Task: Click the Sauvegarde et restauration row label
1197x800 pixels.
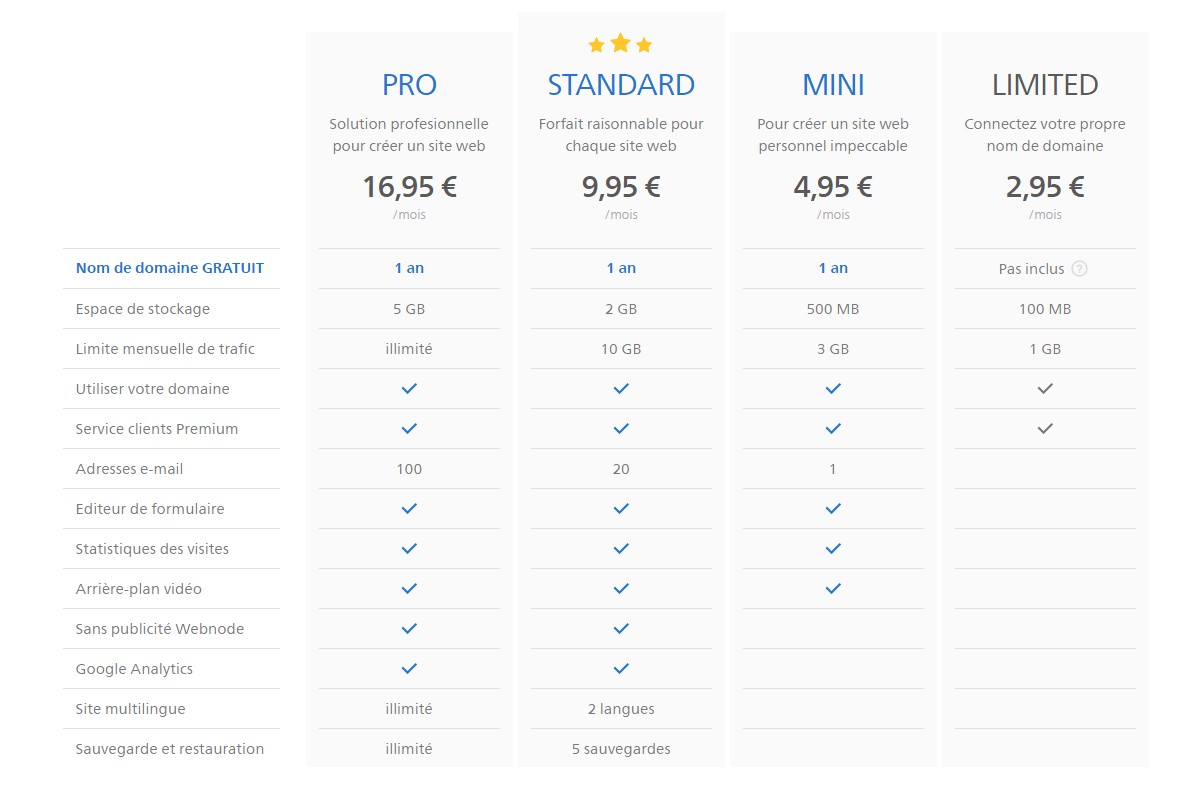Action: click(170, 748)
